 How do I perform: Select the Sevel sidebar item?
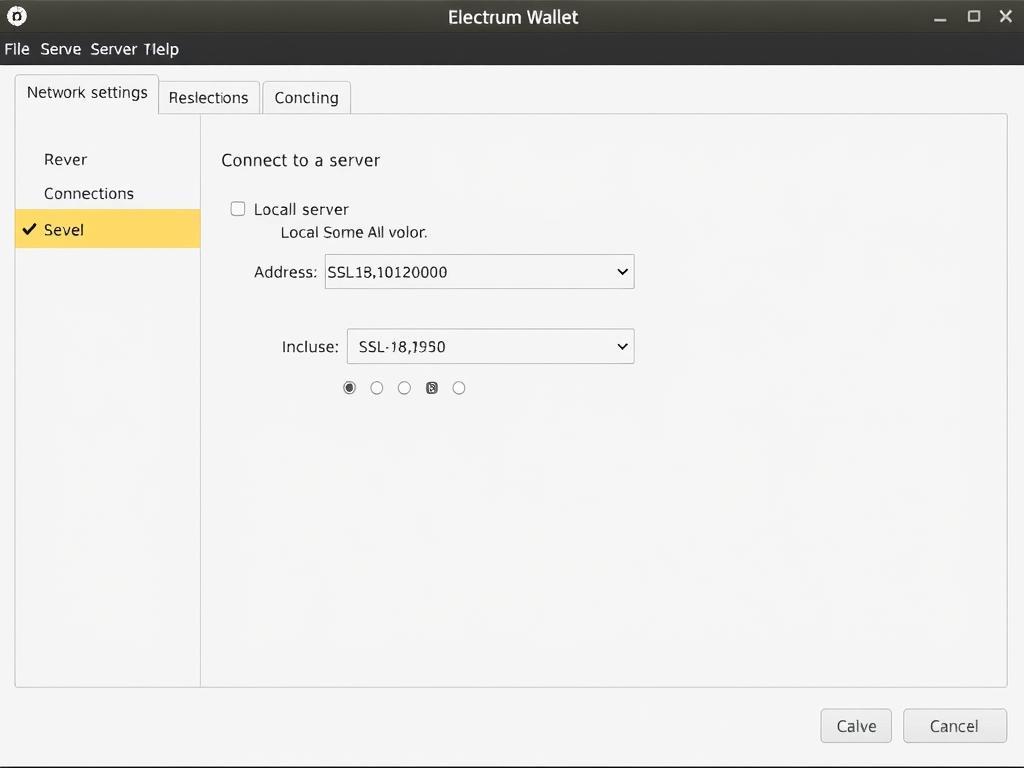(108, 229)
